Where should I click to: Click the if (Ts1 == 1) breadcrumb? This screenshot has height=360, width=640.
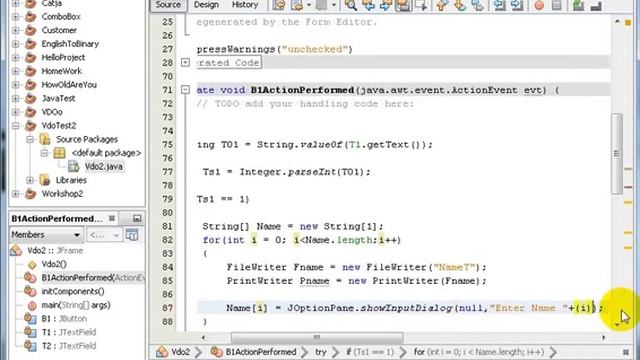coord(370,352)
